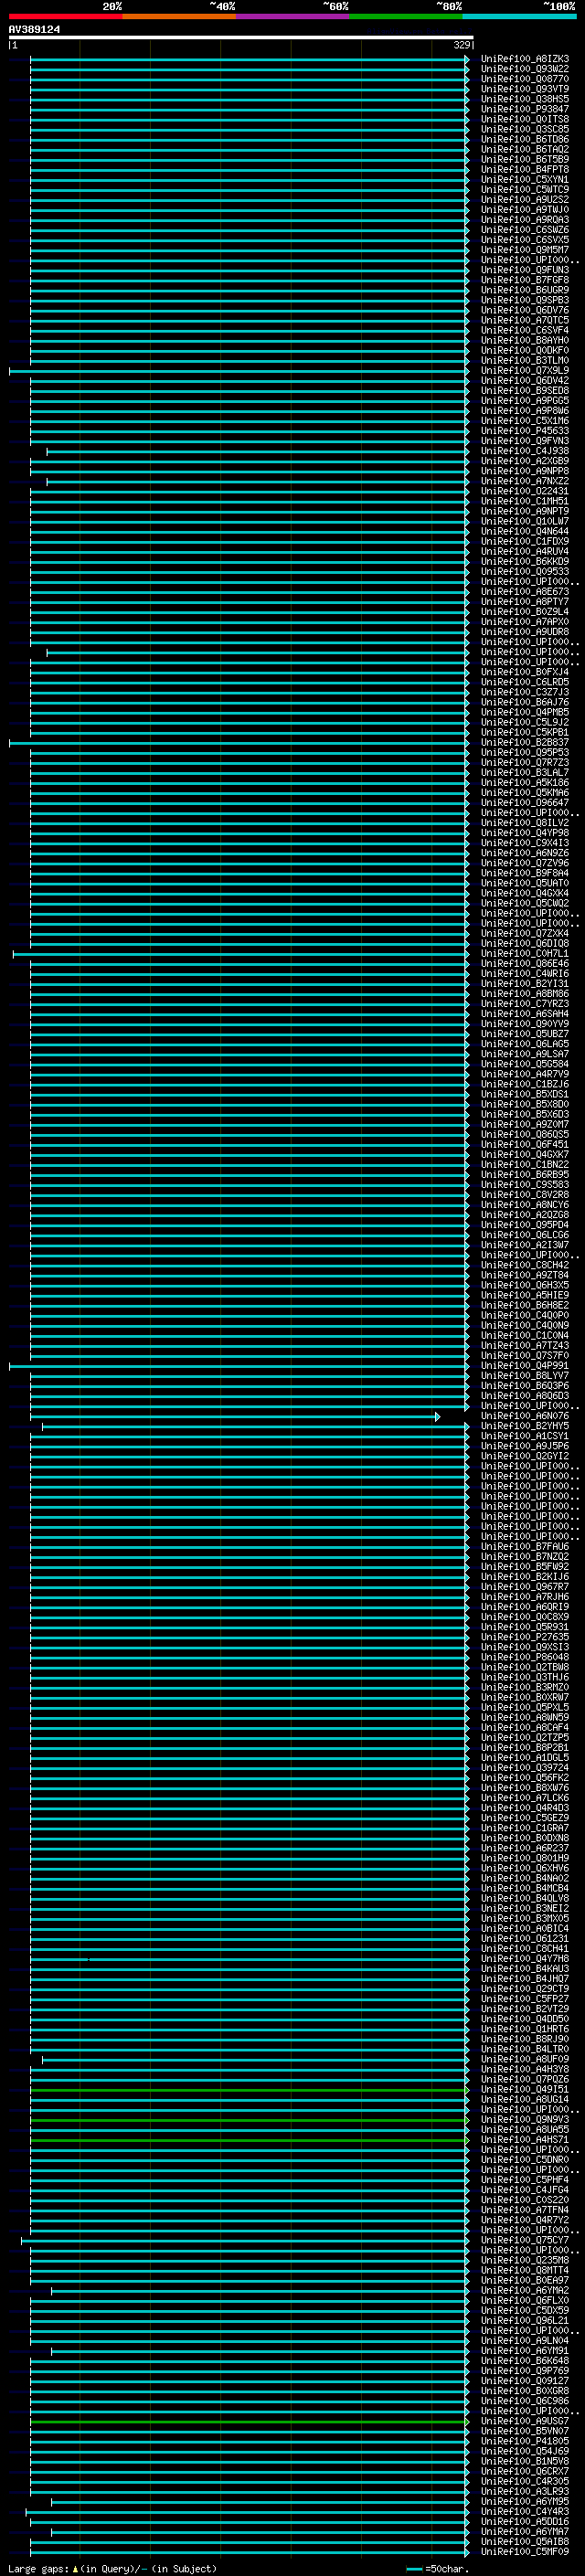Click the UniRef100_B5FW92 entry

[x=524, y=1566]
